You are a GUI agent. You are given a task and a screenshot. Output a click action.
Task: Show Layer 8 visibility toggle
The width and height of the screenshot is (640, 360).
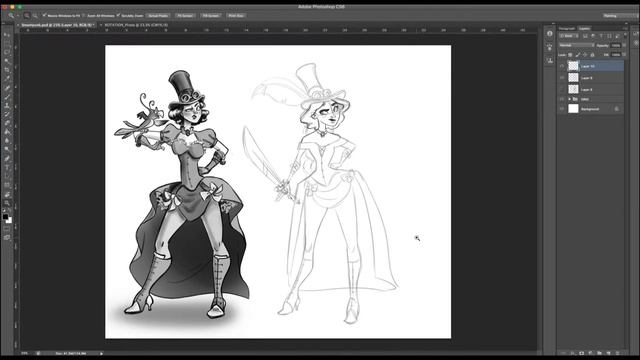click(x=562, y=89)
